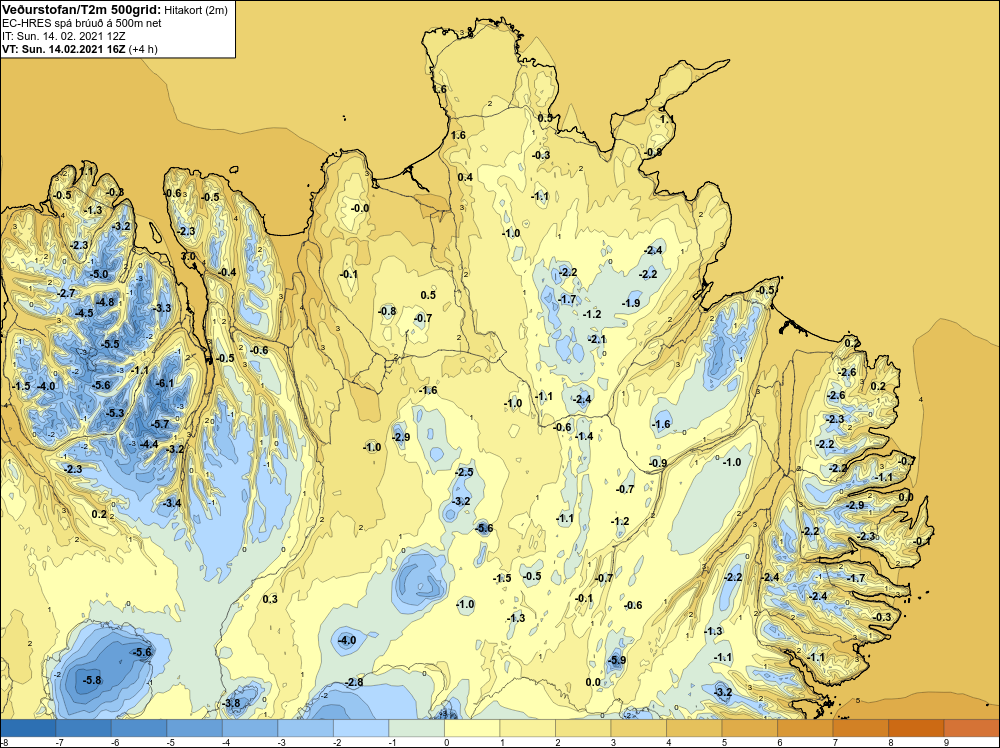Click the -4.8 temperature label
Screen dimensions: 1000x748
[x=105, y=302]
